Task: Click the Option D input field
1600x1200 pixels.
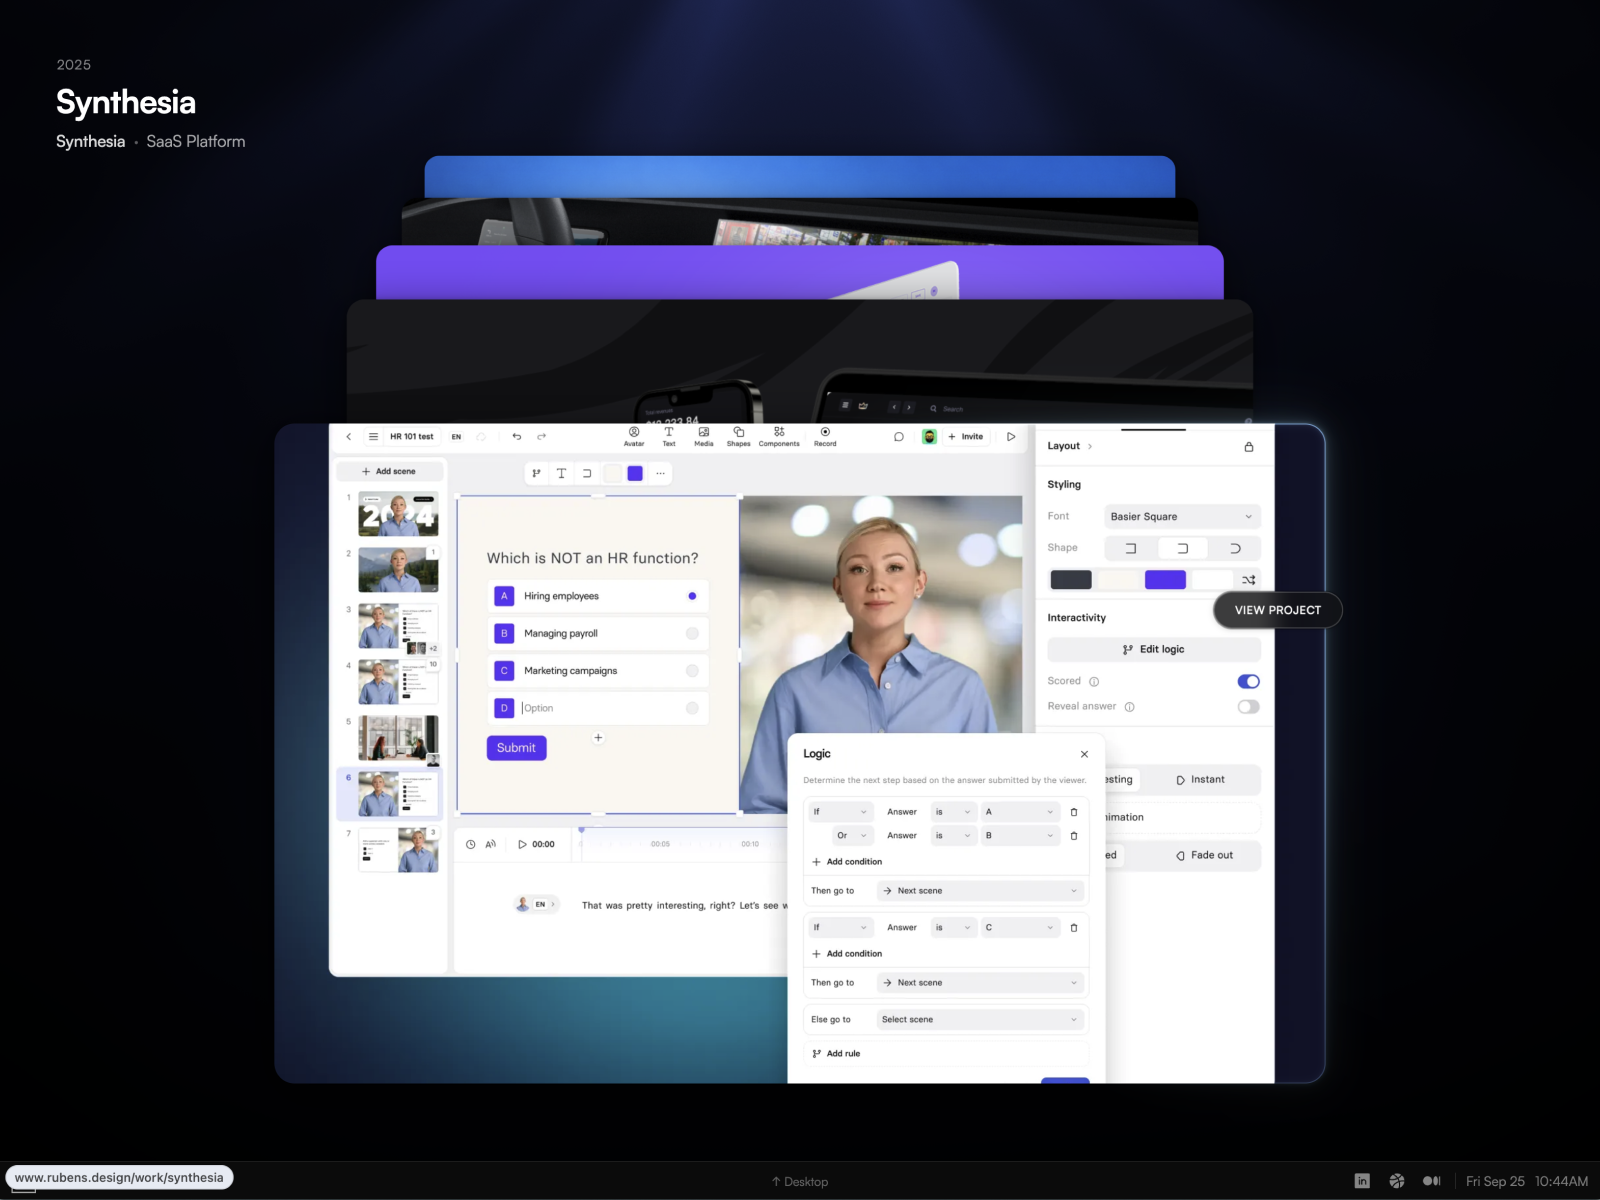Action: (x=598, y=708)
